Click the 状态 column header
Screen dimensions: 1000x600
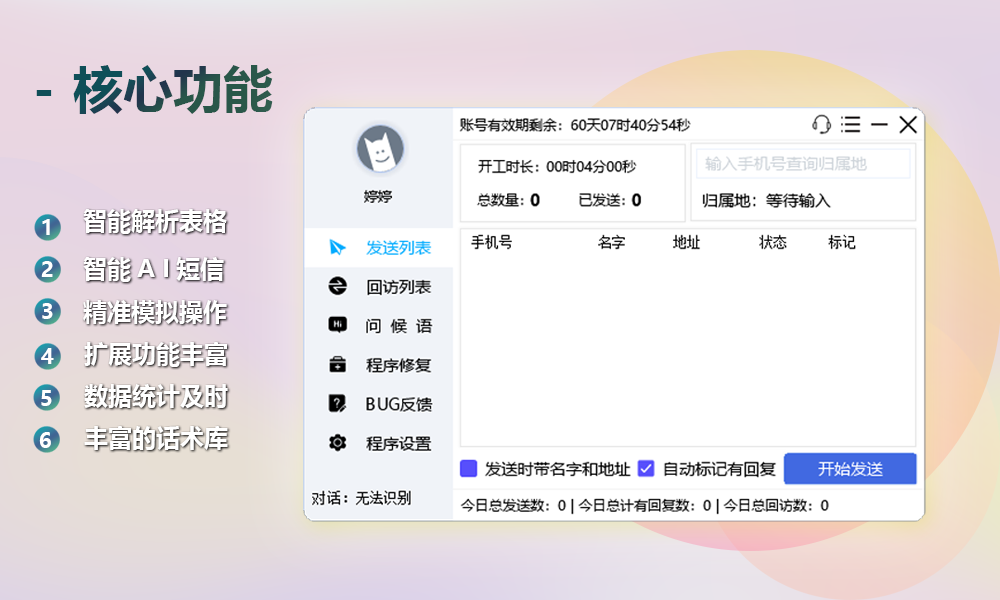(771, 242)
